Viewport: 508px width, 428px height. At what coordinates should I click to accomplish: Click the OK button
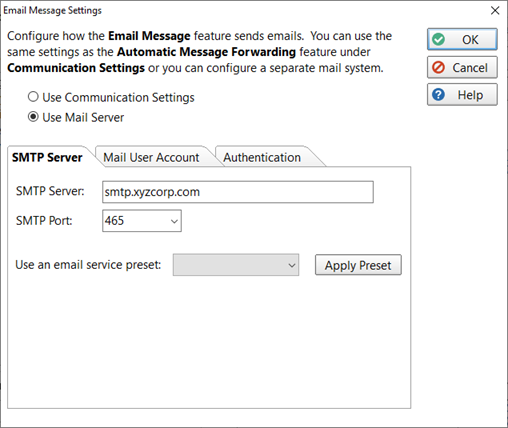point(462,39)
